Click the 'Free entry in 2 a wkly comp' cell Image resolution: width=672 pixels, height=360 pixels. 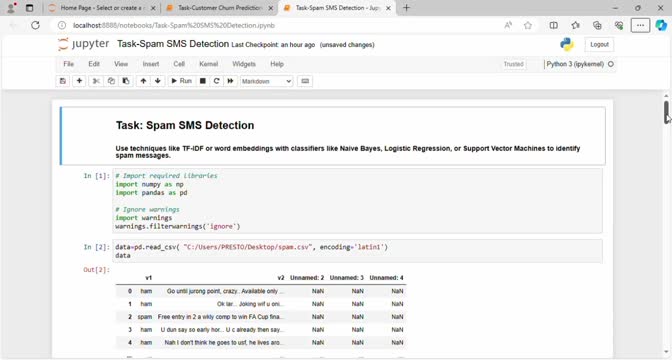pos(221,317)
